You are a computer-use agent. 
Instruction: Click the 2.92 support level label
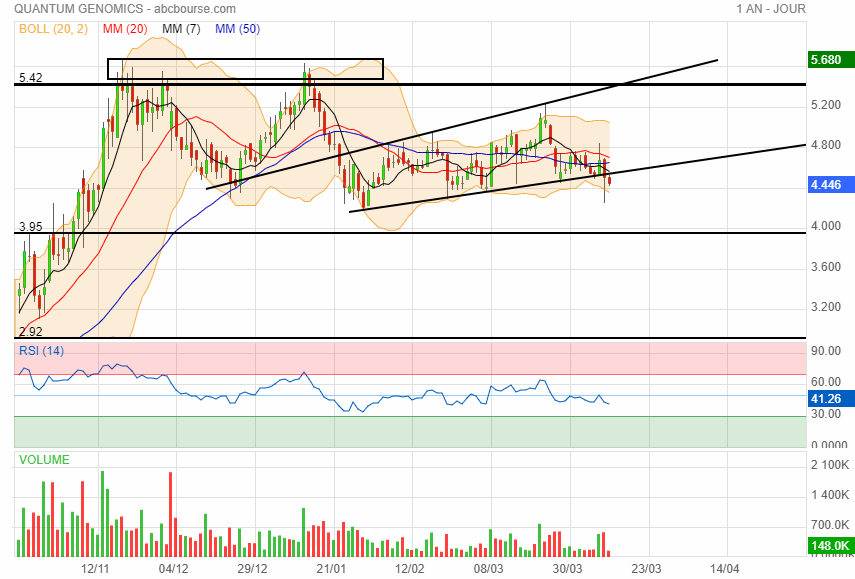[x=31, y=331]
